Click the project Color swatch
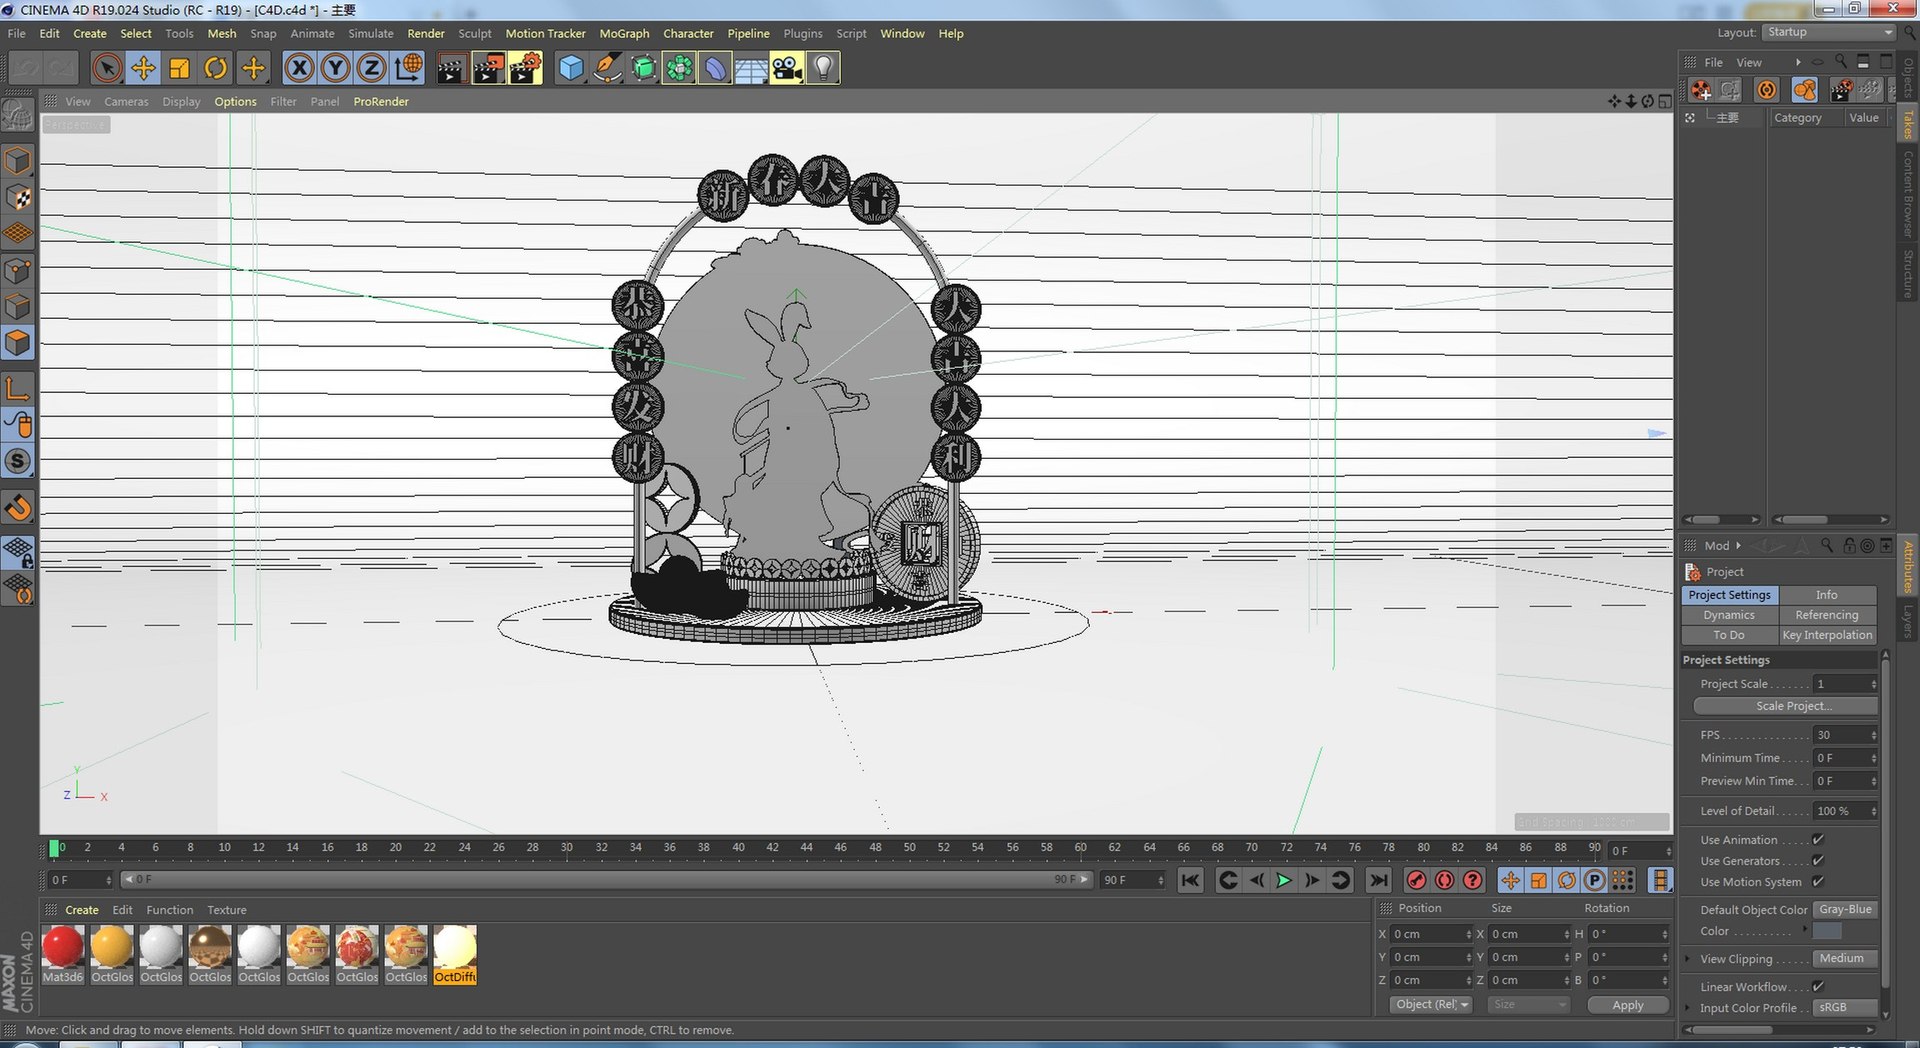This screenshot has width=1920, height=1048. 1827,931
